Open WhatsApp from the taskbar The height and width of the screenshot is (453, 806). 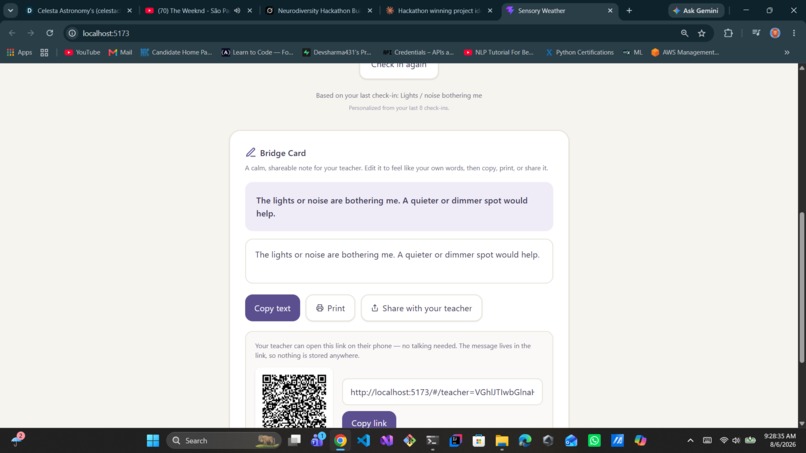point(594,441)
